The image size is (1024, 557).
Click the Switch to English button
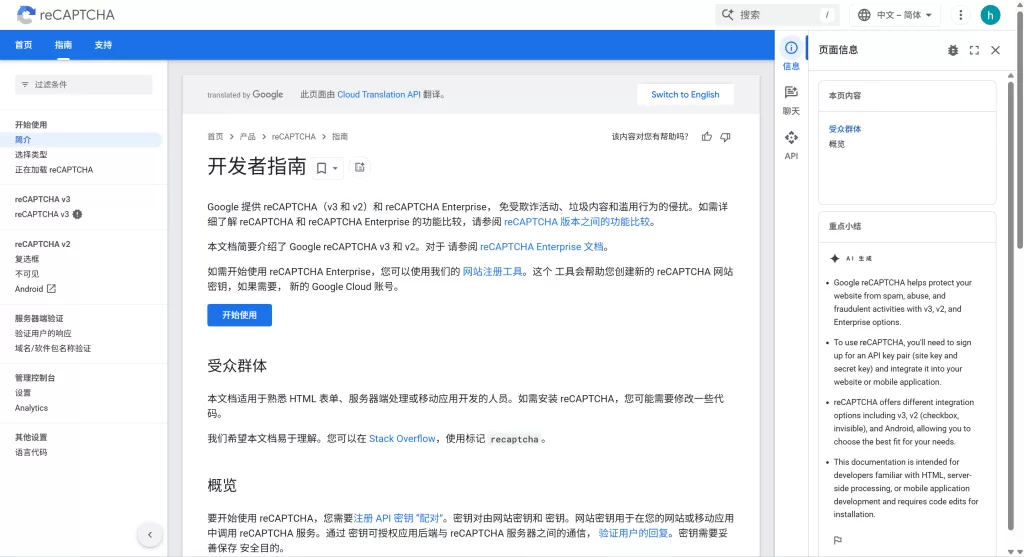pyautogui.click(x=685, y=95)
